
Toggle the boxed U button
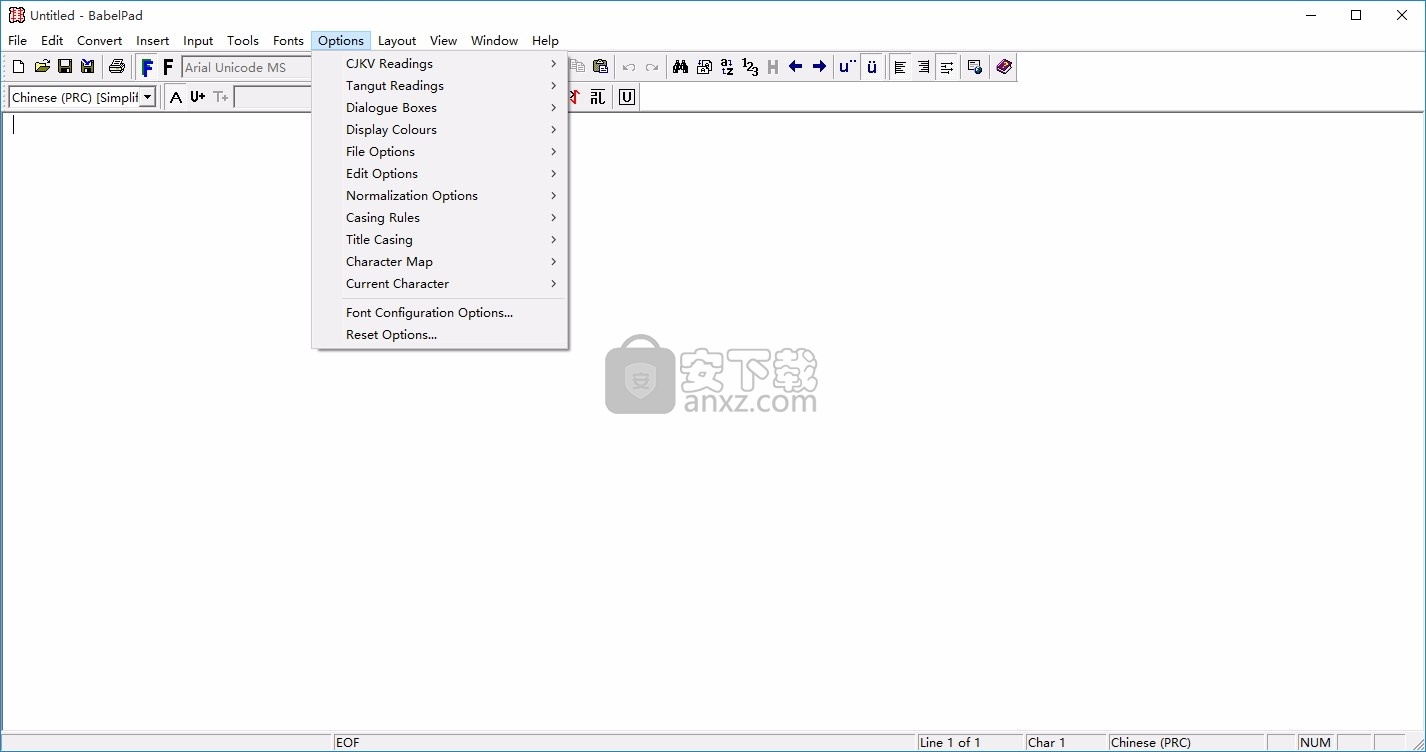coord(627,97)
